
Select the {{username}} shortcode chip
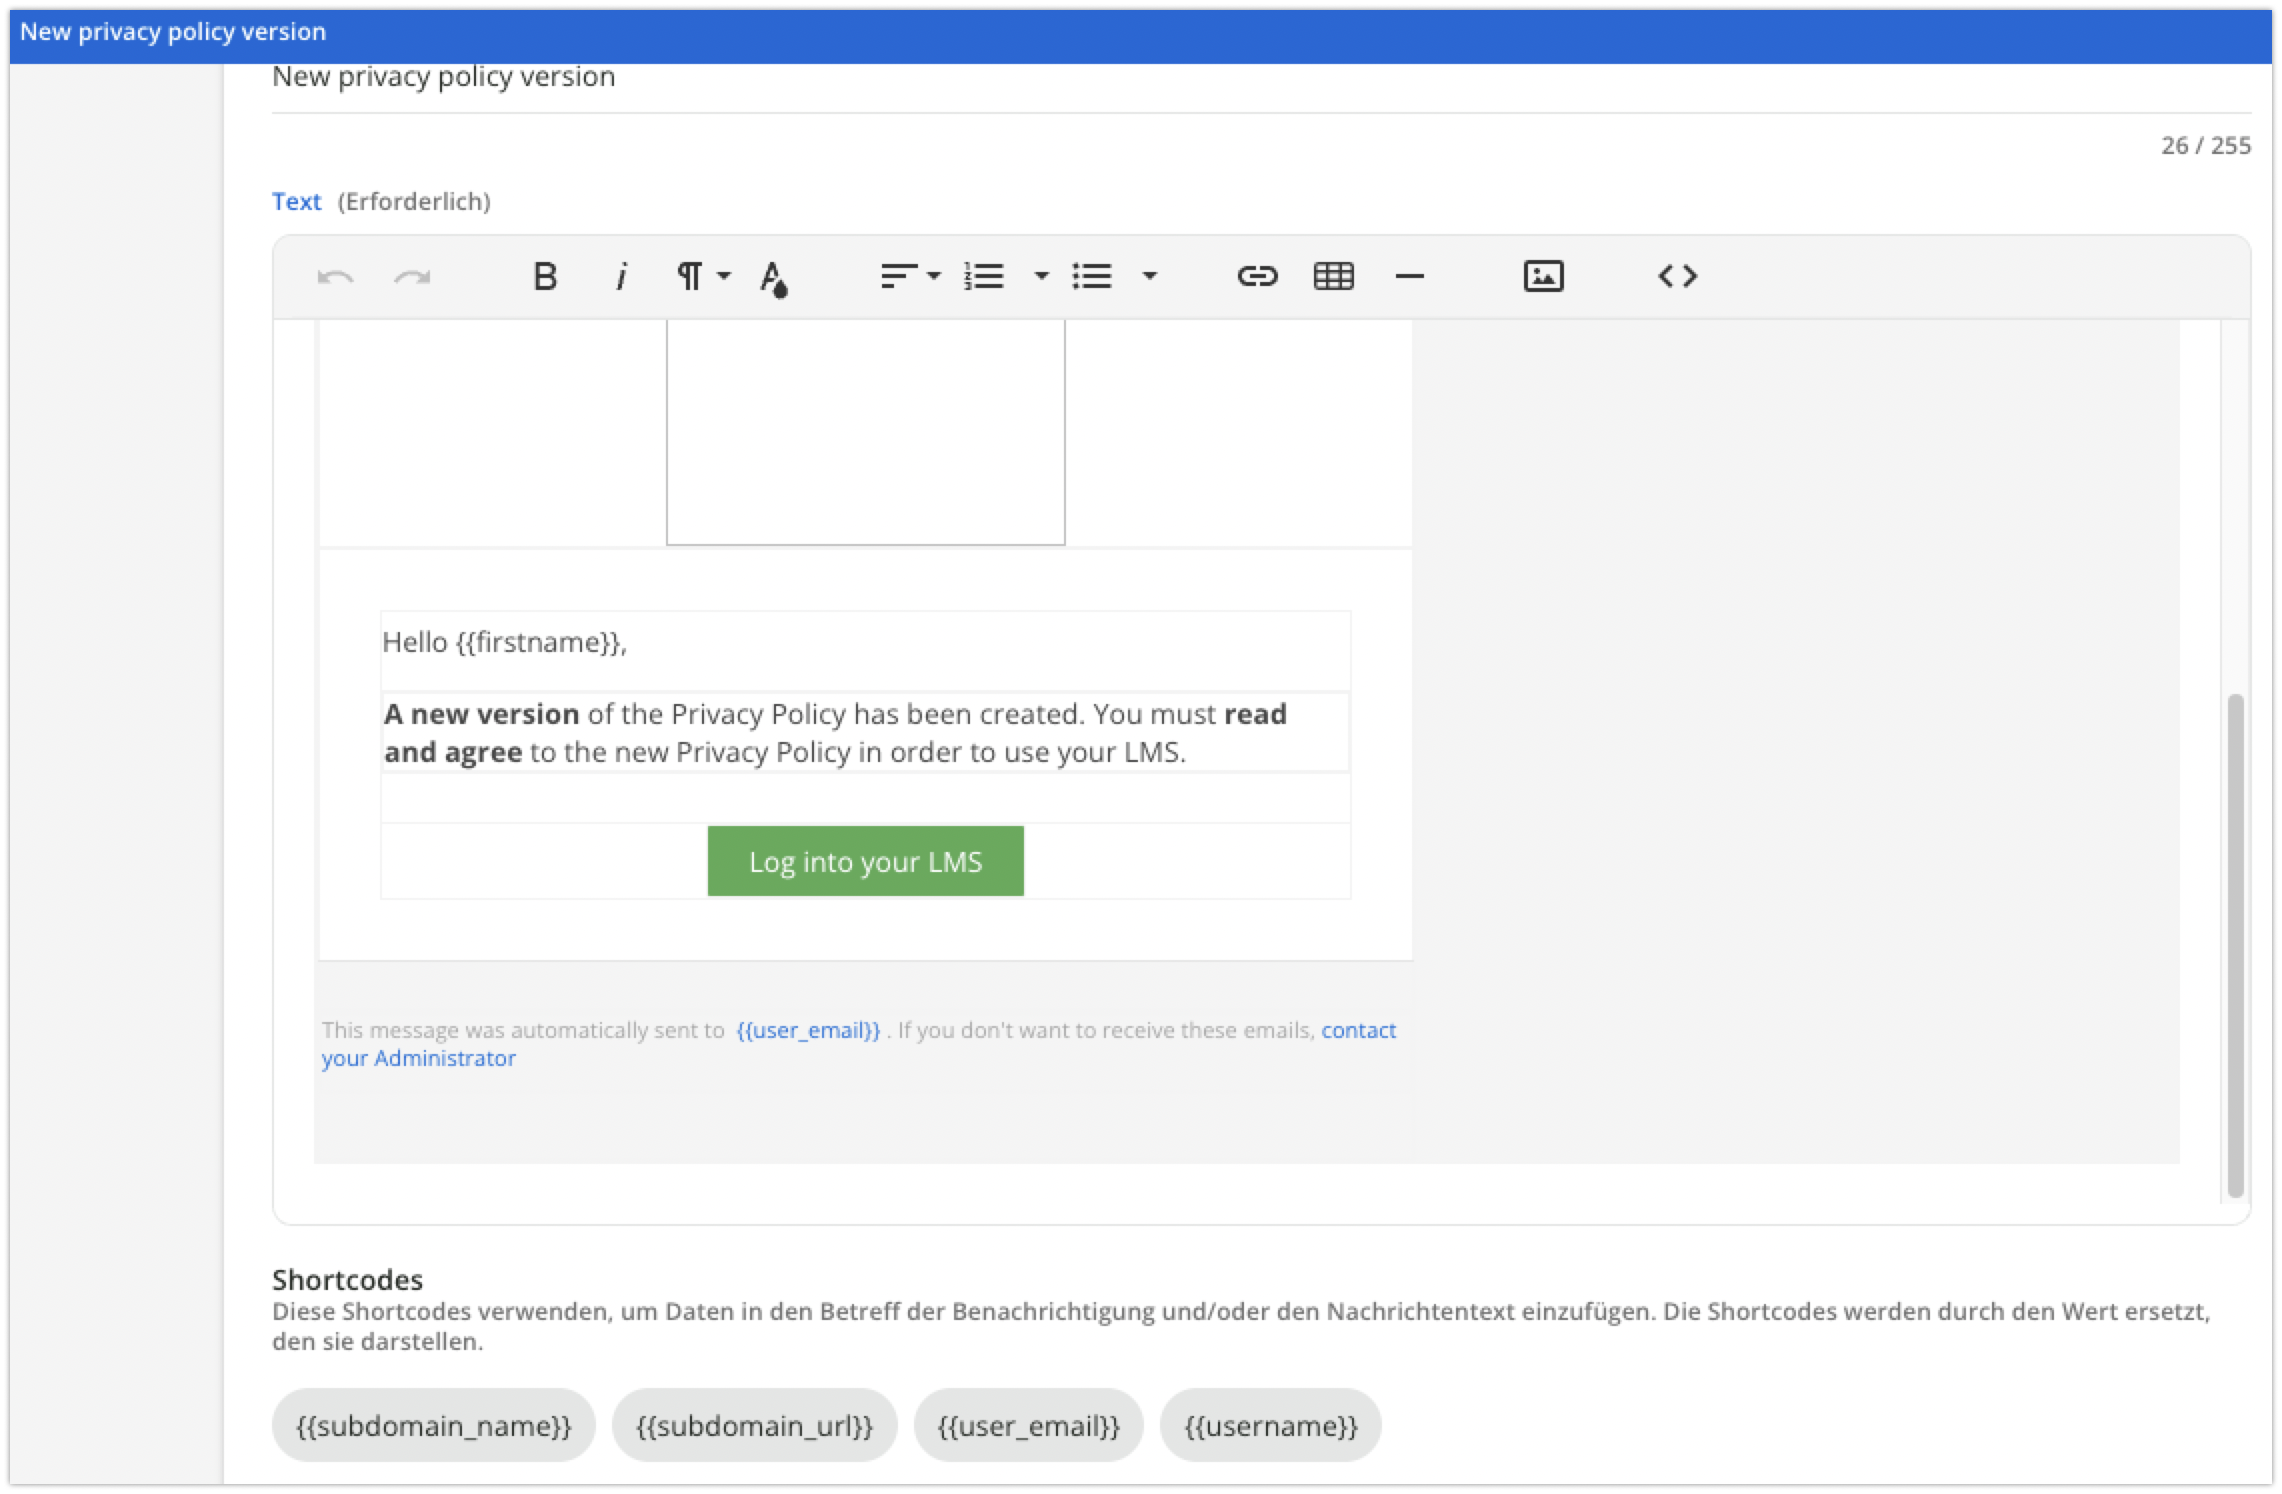click(x=1270, y=1425)
